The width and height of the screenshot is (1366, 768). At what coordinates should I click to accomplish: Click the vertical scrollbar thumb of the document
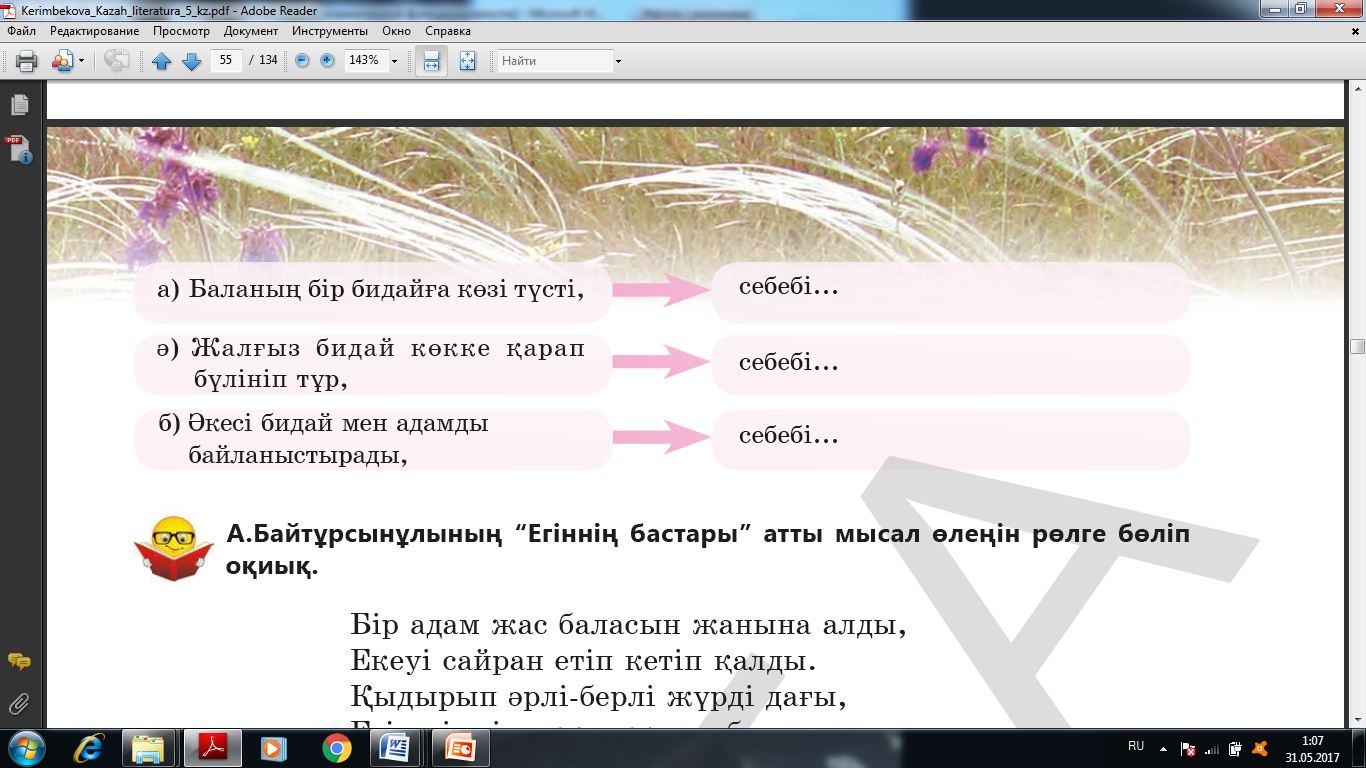(1357, 347)
